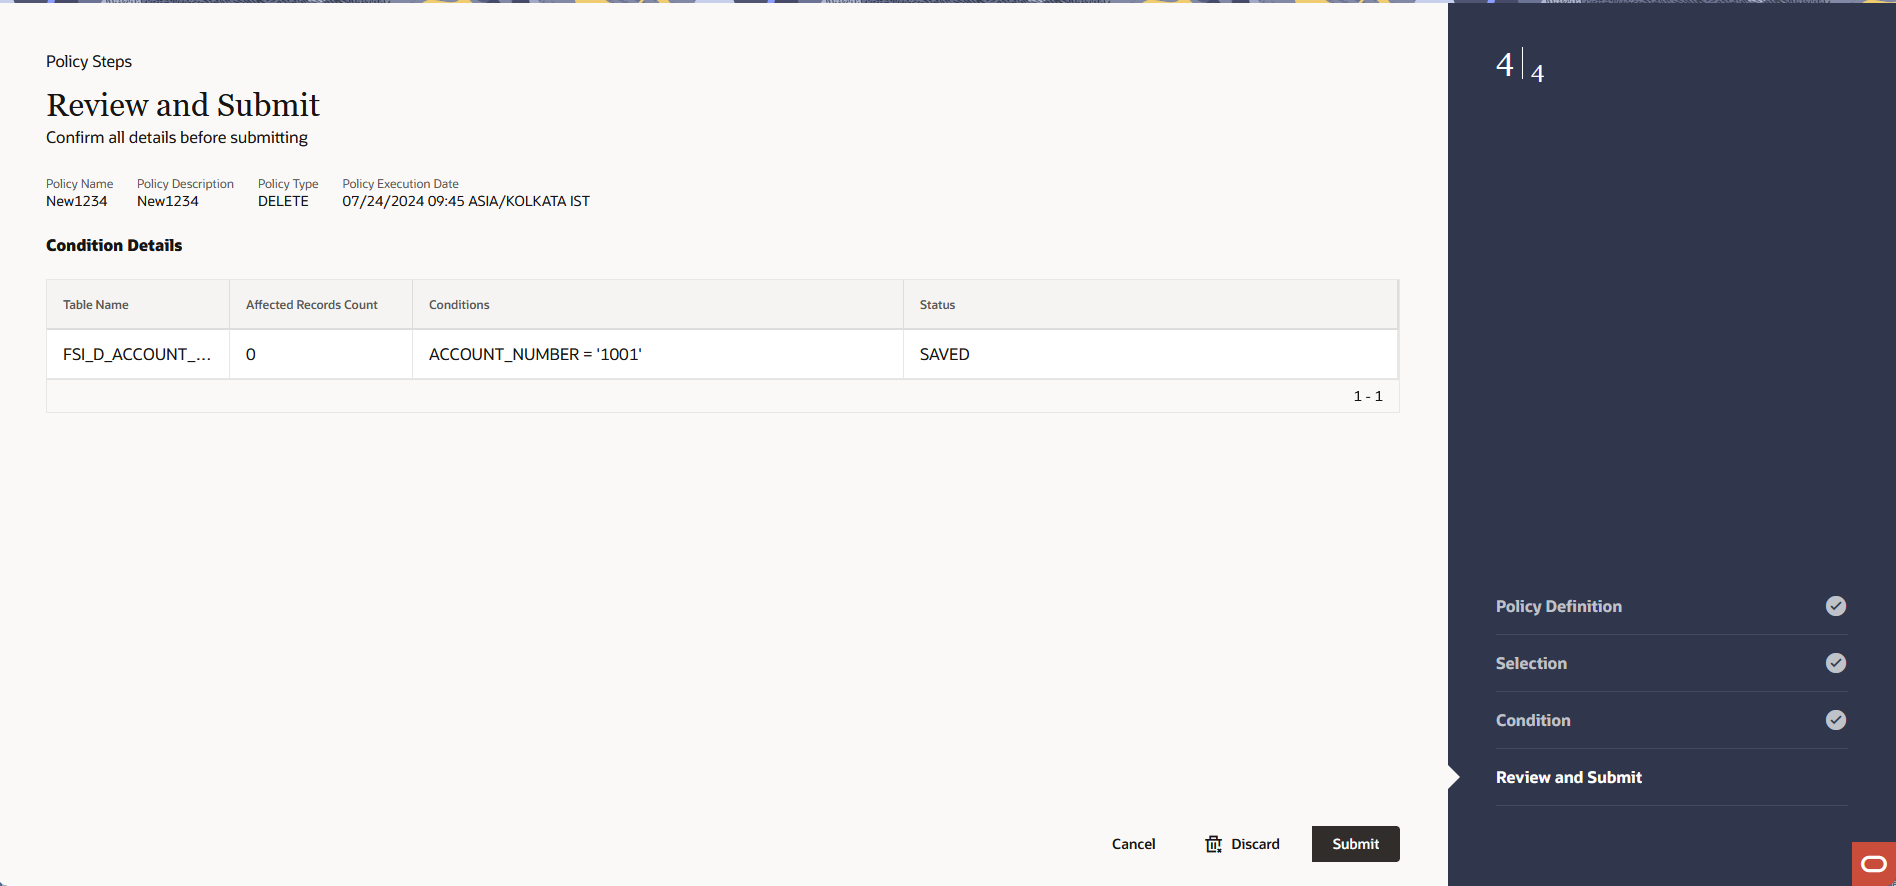Click the Table Name column header

pyautogui.click(x=138, y=305)
